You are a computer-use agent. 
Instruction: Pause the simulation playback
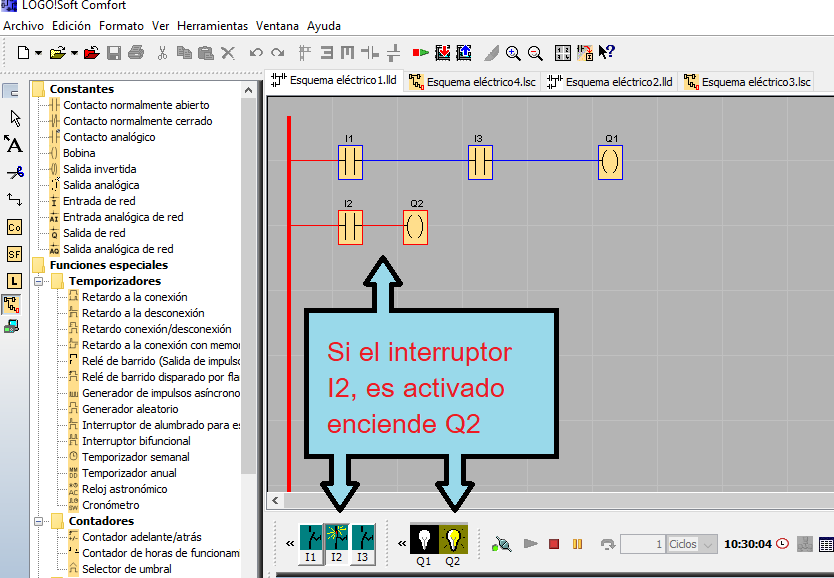[x=578, y=543]
